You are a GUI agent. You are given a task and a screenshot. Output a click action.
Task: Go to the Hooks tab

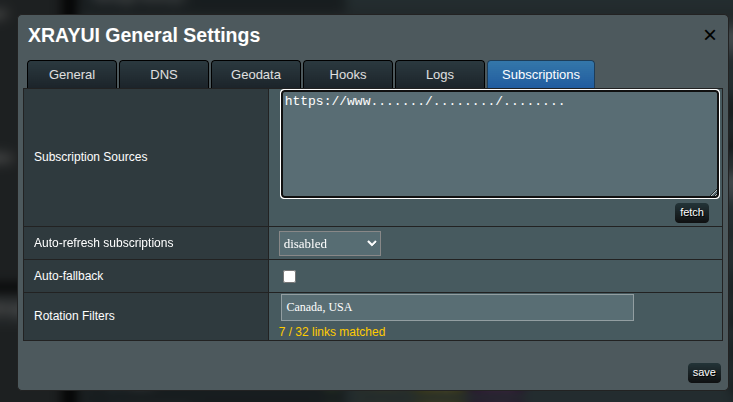348,74
